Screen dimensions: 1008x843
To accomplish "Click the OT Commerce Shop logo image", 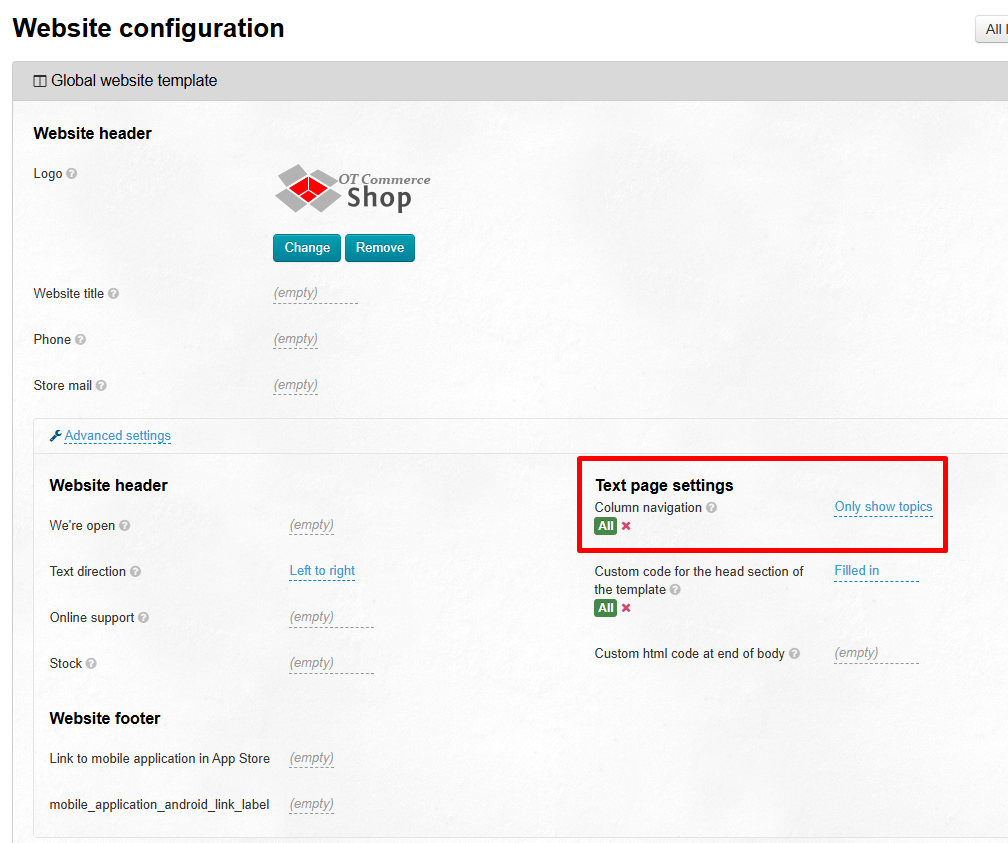I will click(352, 189).
